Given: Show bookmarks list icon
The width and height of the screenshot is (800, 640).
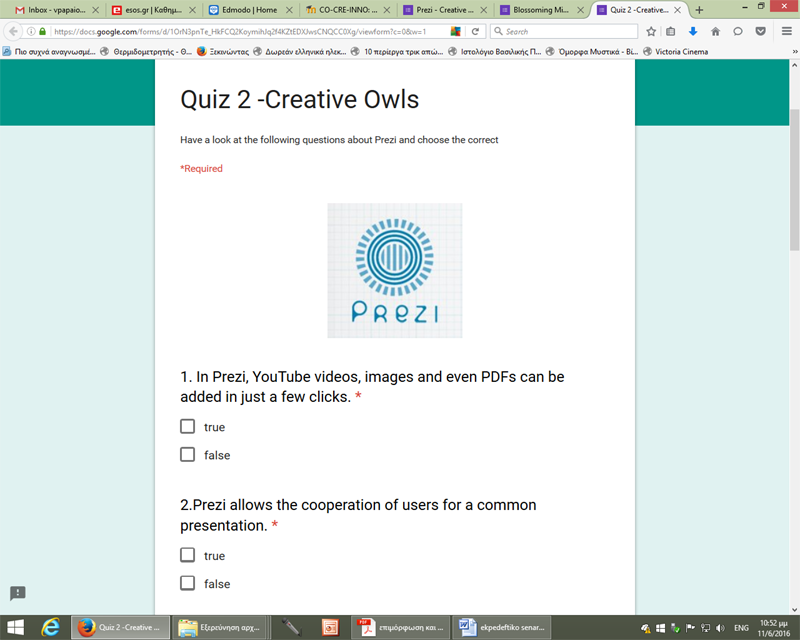Looking at the screenshot, I should click(x=670, y=31).
